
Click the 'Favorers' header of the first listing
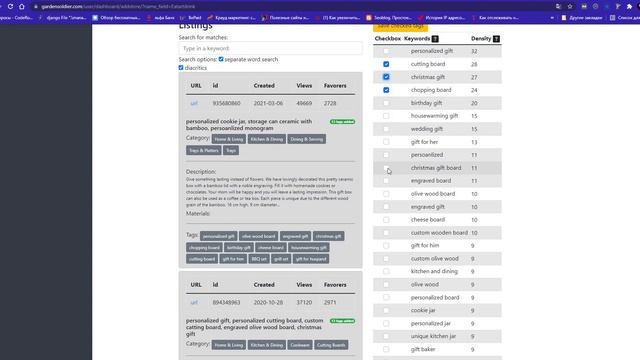335,86
